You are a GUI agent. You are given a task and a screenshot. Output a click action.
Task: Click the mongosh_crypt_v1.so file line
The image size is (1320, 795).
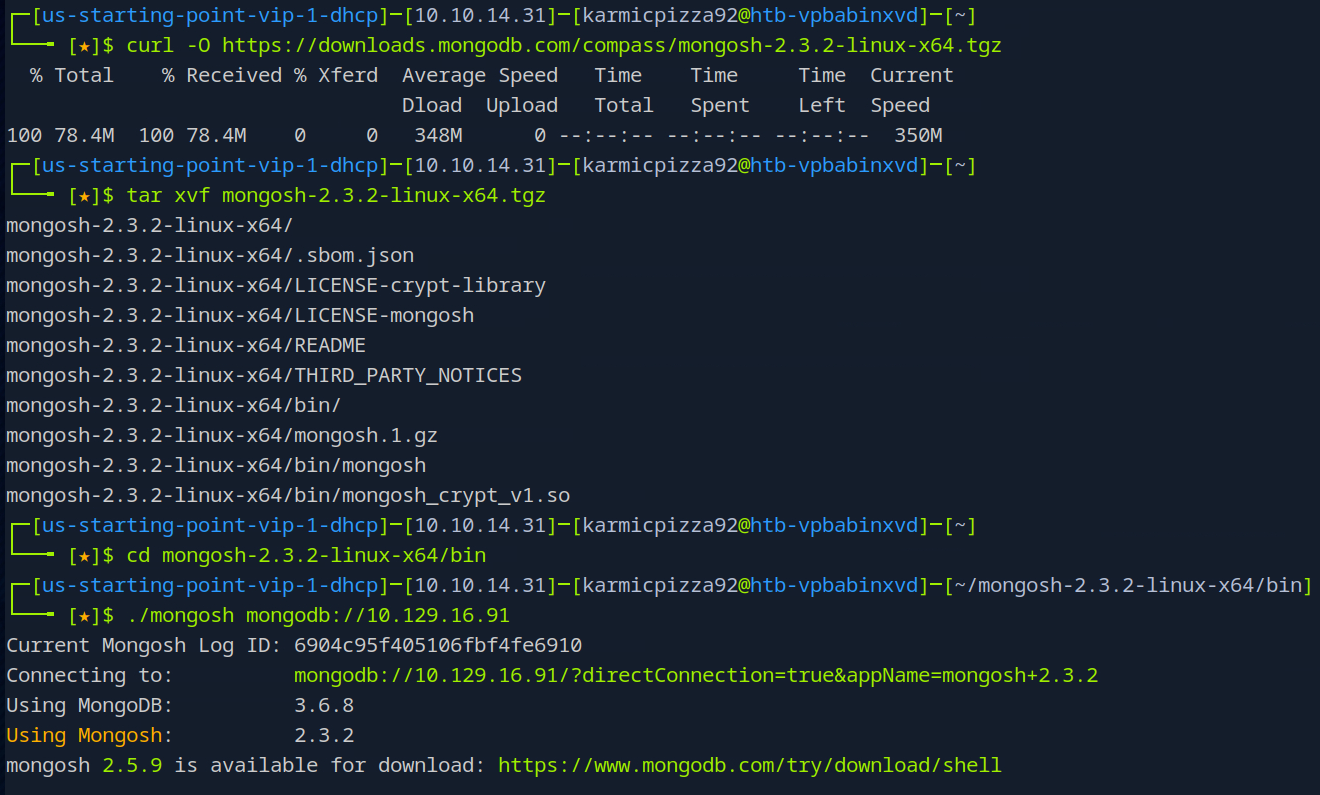pyautogui.click(x=288, y=496)
